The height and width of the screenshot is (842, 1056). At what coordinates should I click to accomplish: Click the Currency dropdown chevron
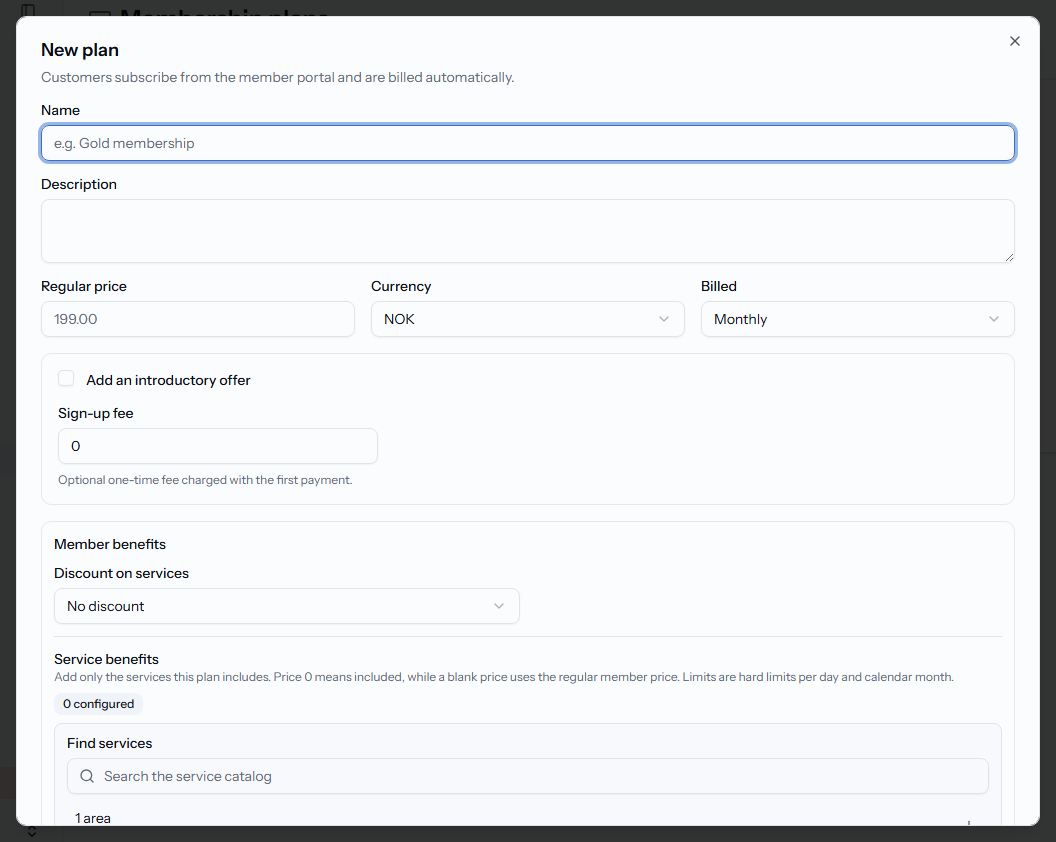[664, 319]
